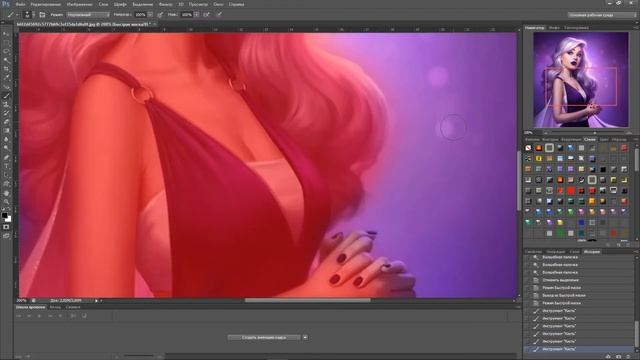Open the workspace switcher dropdown
This screenshot has height=360, width=640.
pyautogui.click(x=602, y=15)
